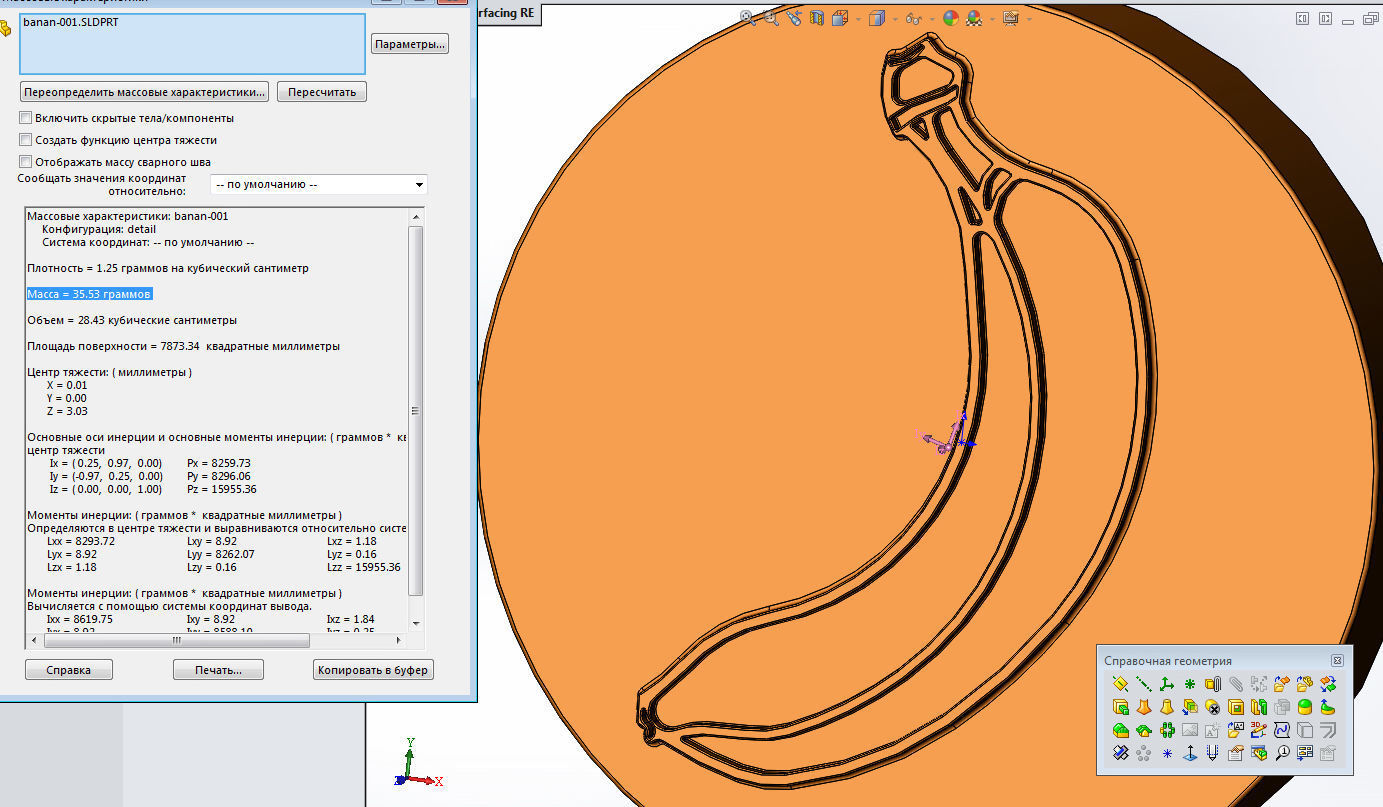Screen dimensions: 1383x807
Task: Click the Параметры... button
Action: tap(409, 44)
